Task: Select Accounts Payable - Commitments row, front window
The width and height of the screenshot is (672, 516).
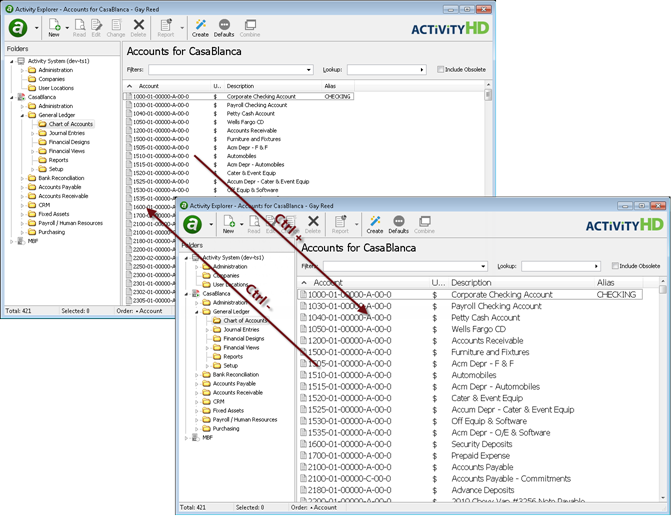Action: tap(471, 479)
